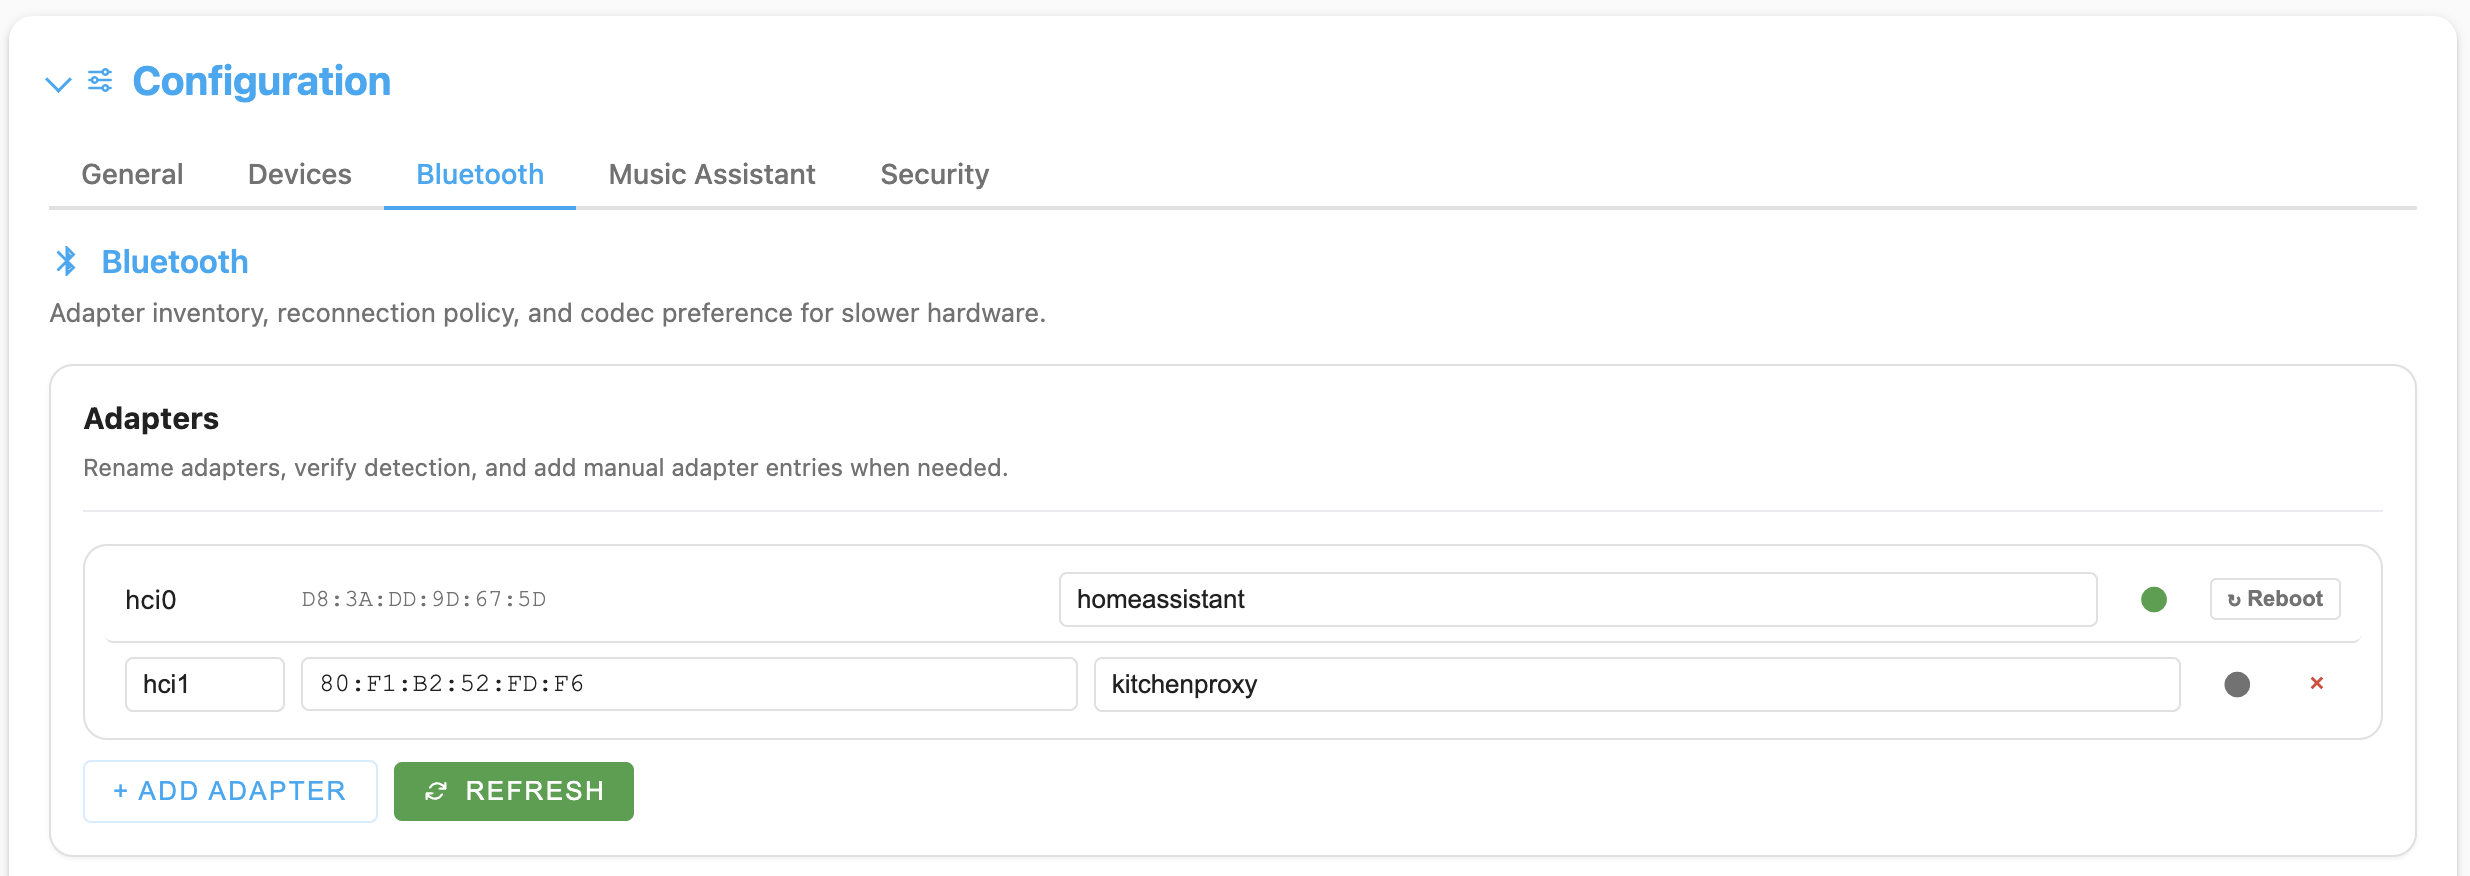Click the kitchenproxy name field
Viewport: 2470px width, 876px height.
[1636, 684]
